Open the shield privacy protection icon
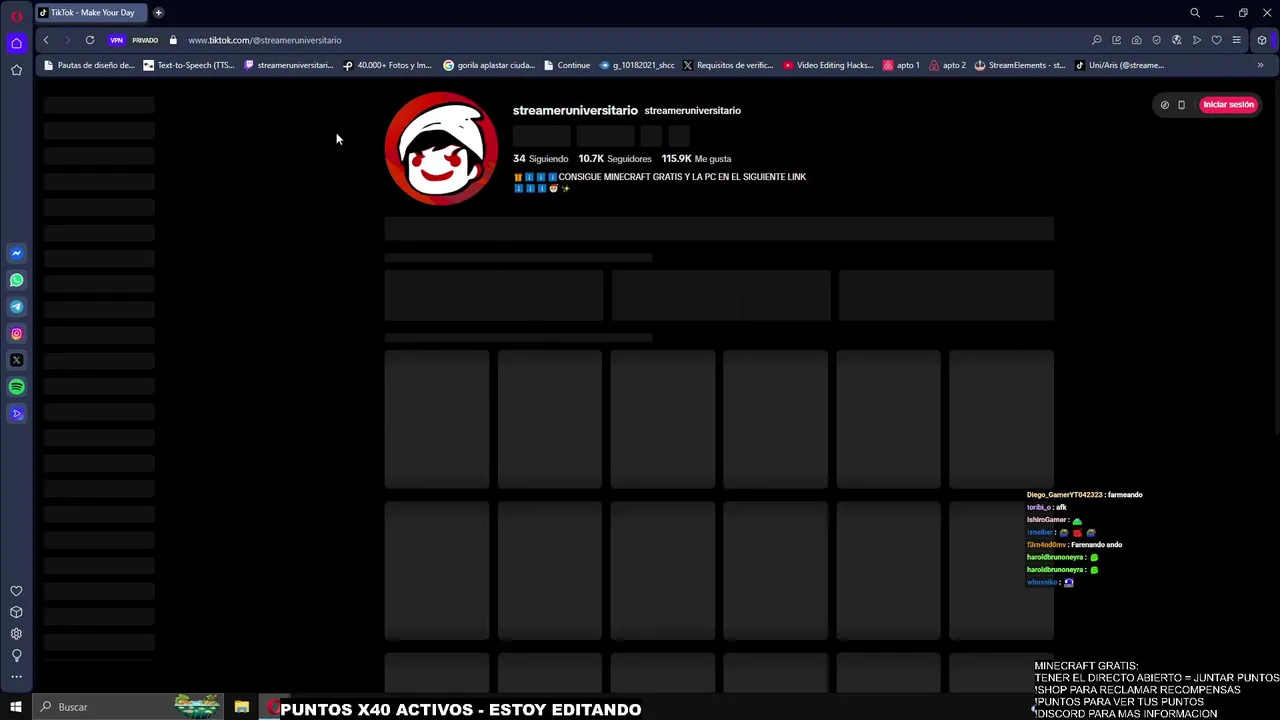Image resolution: width=1280 pixels, height=720 pixels. (1157, 40)
